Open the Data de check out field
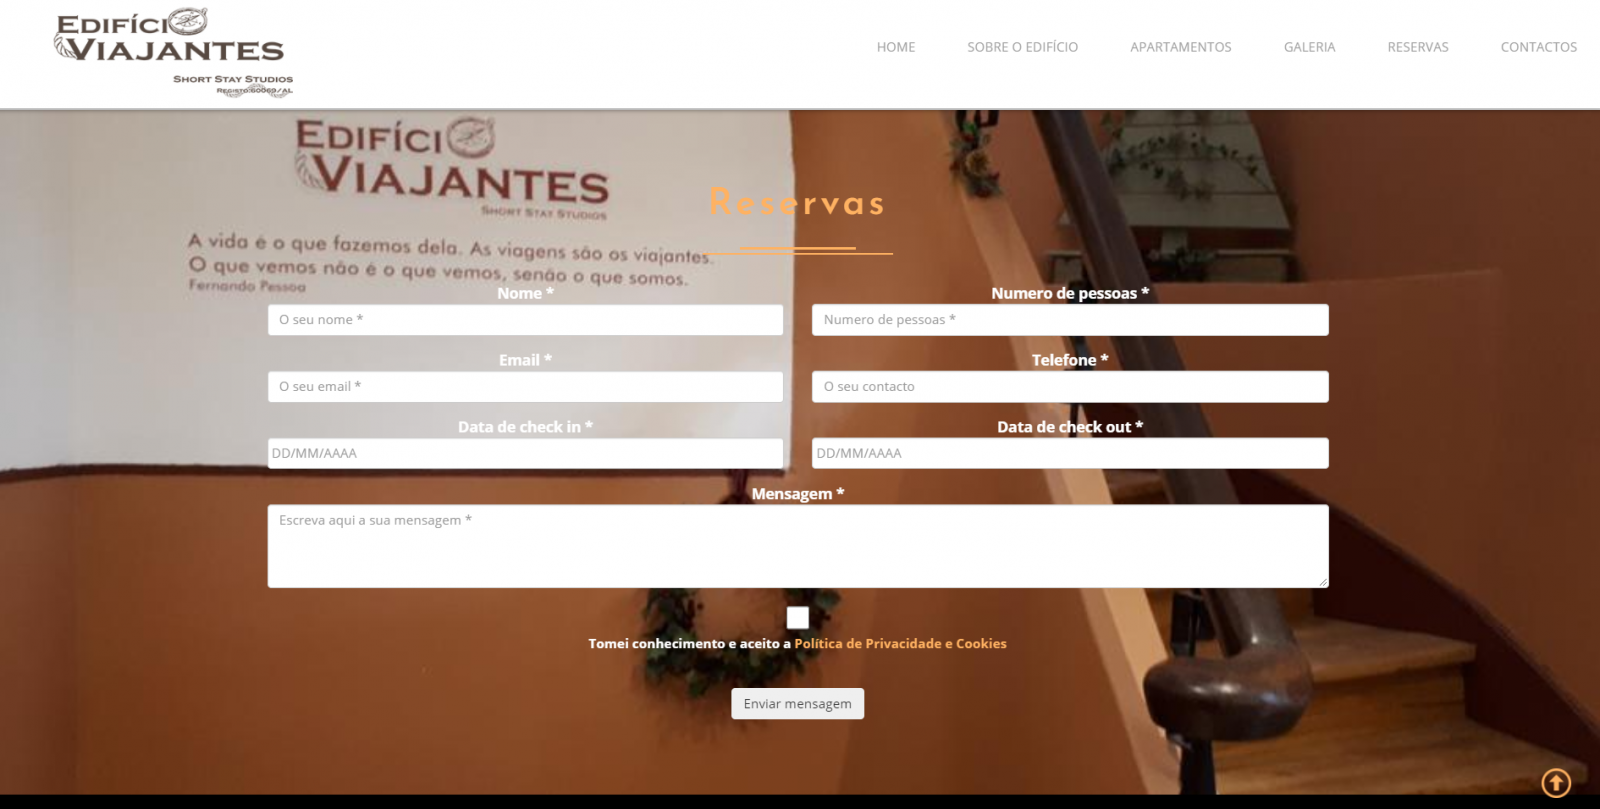This screenshot has width=1600, height=809. [1070, 453]
